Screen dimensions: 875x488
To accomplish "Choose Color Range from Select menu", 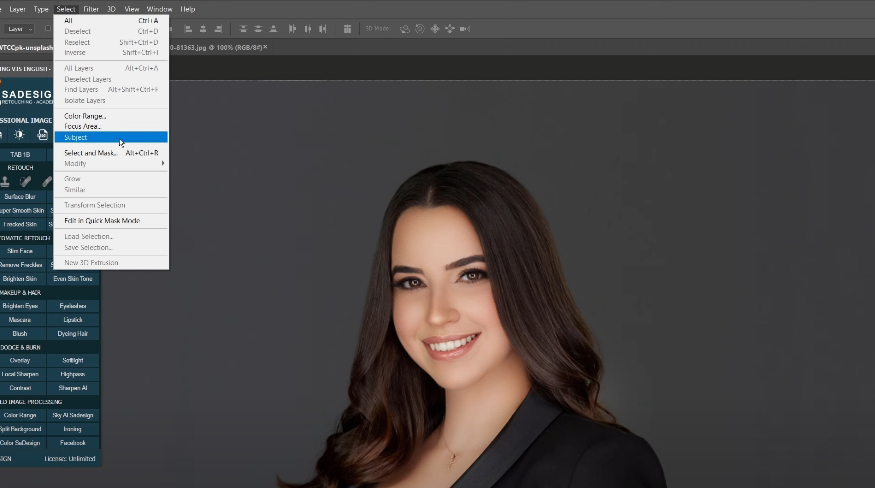I will click(x=111, y=116).
